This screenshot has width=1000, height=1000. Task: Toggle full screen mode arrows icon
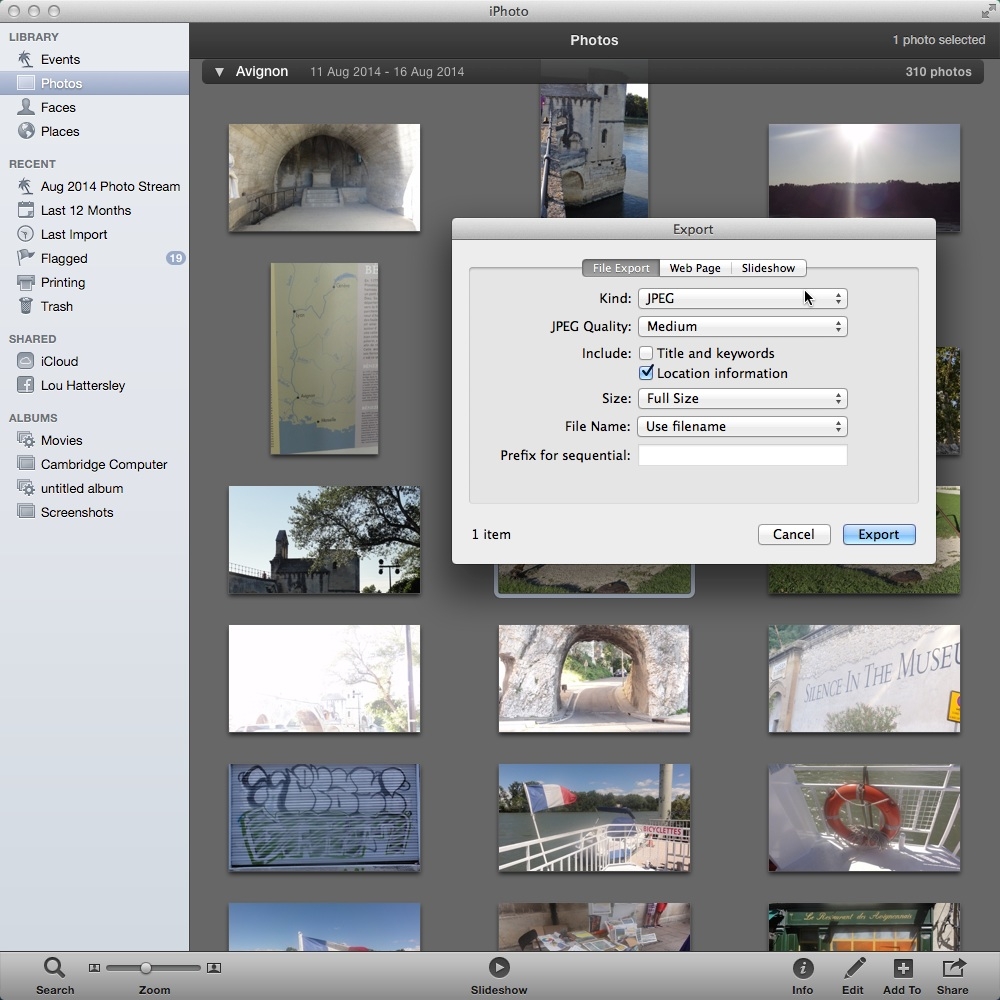tap(987, 11)
